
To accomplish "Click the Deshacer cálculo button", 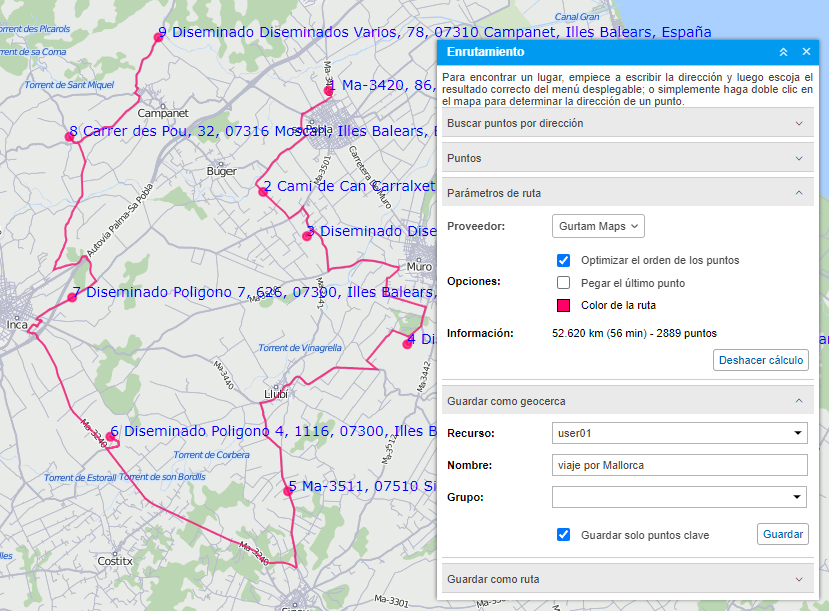I will (x=760, y=360).
